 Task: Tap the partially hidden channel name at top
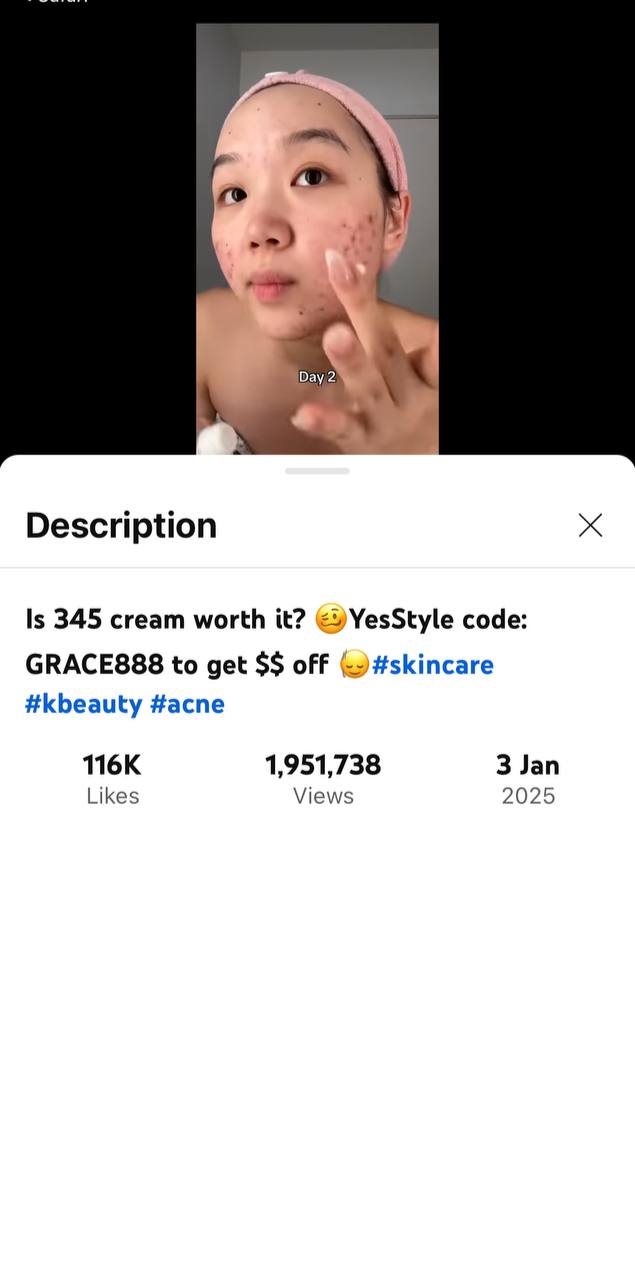[x=57, y=2]
